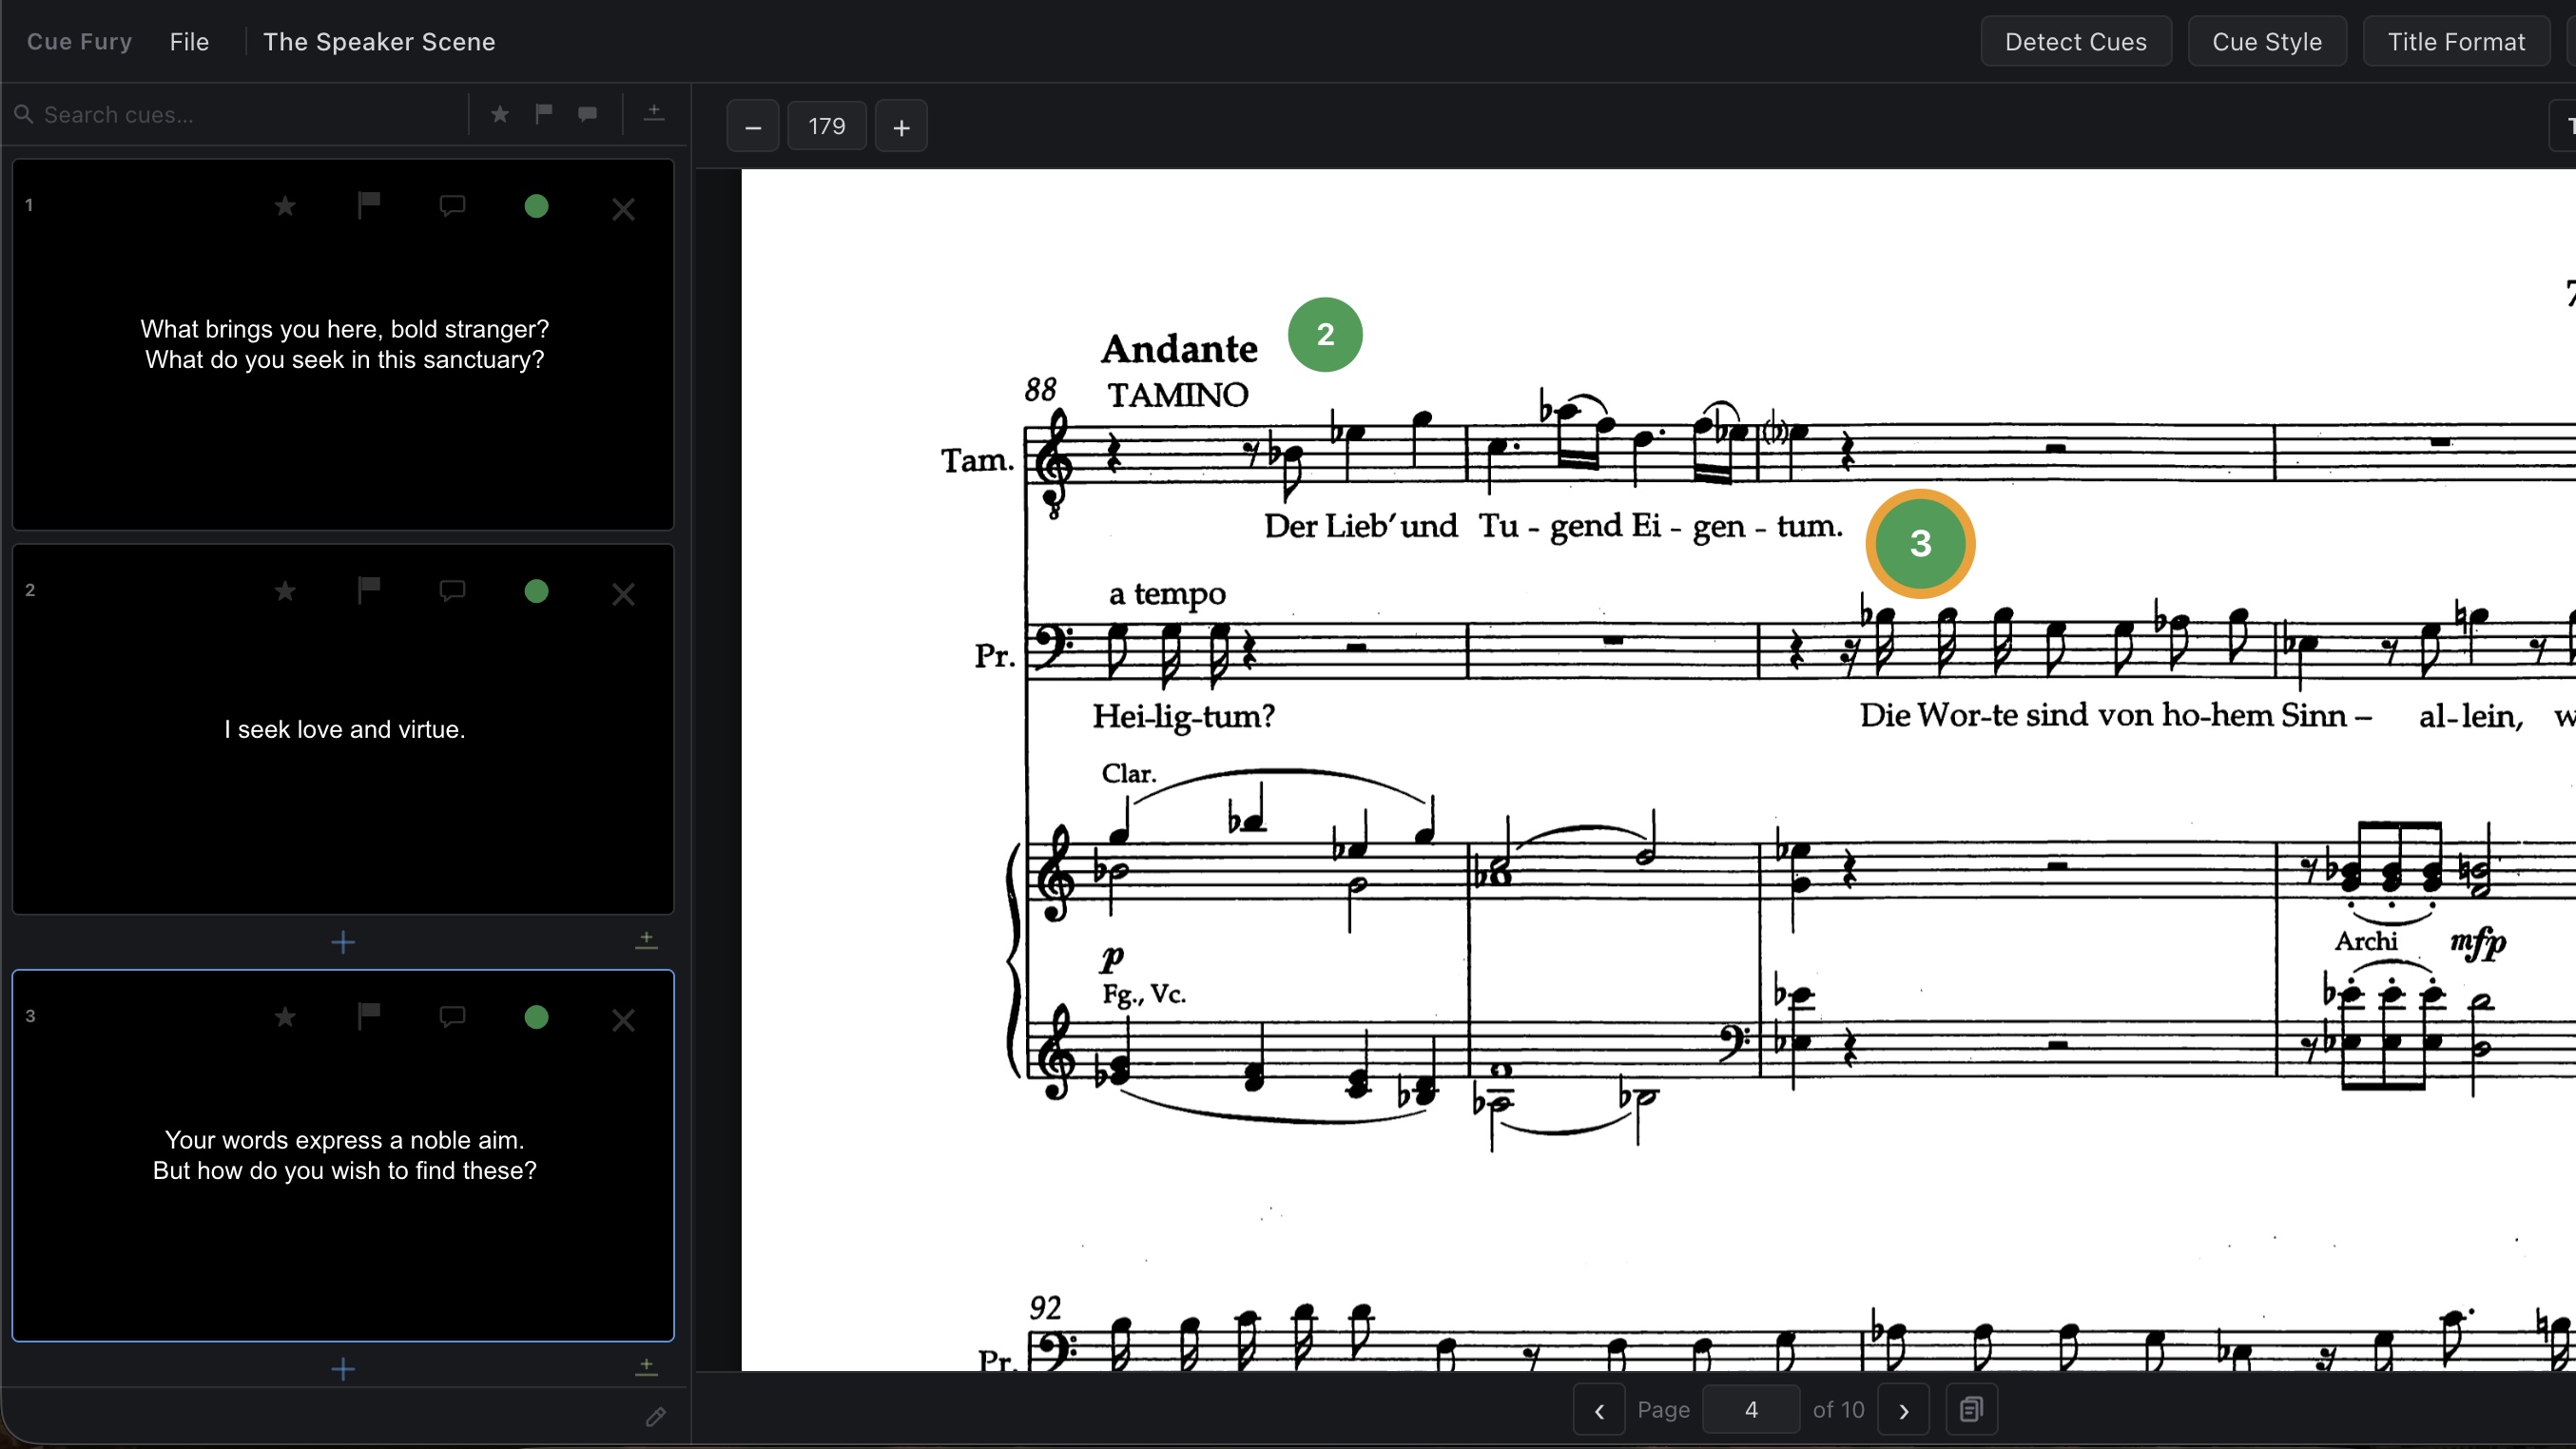Star cue 3
The height and width of the screenshot is (1449, 2576).
click(285, 1017)
